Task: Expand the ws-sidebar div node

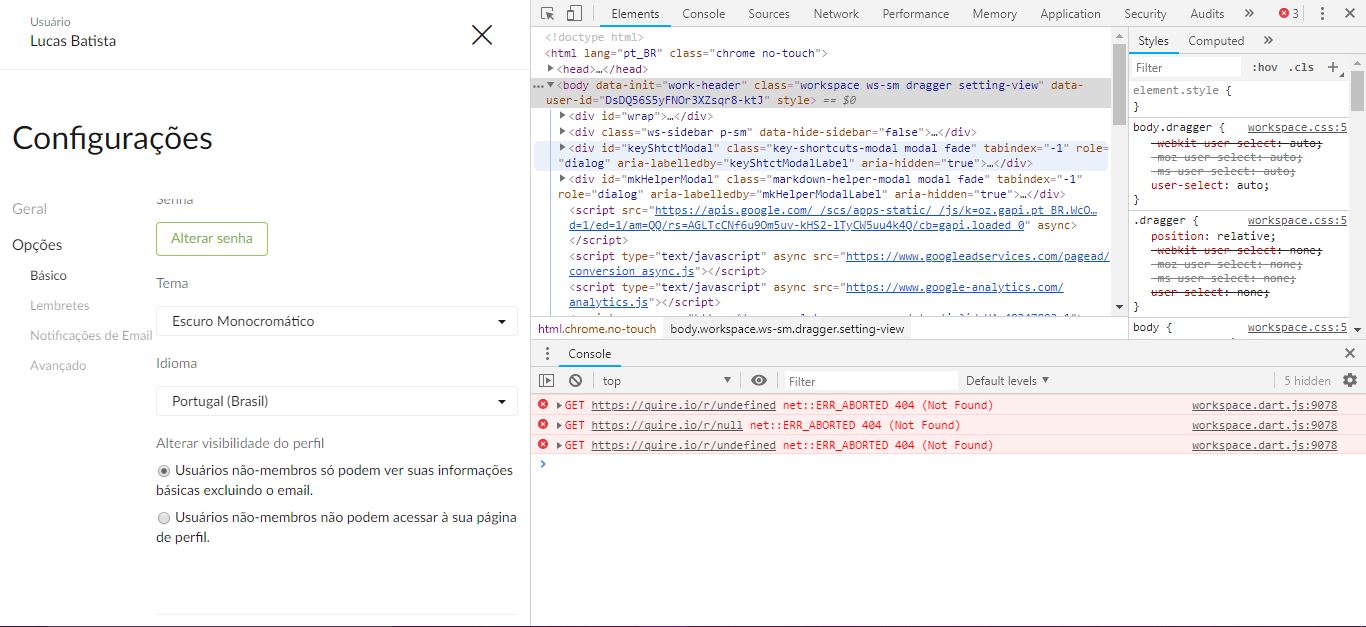Action: click(x=563, y=132)
